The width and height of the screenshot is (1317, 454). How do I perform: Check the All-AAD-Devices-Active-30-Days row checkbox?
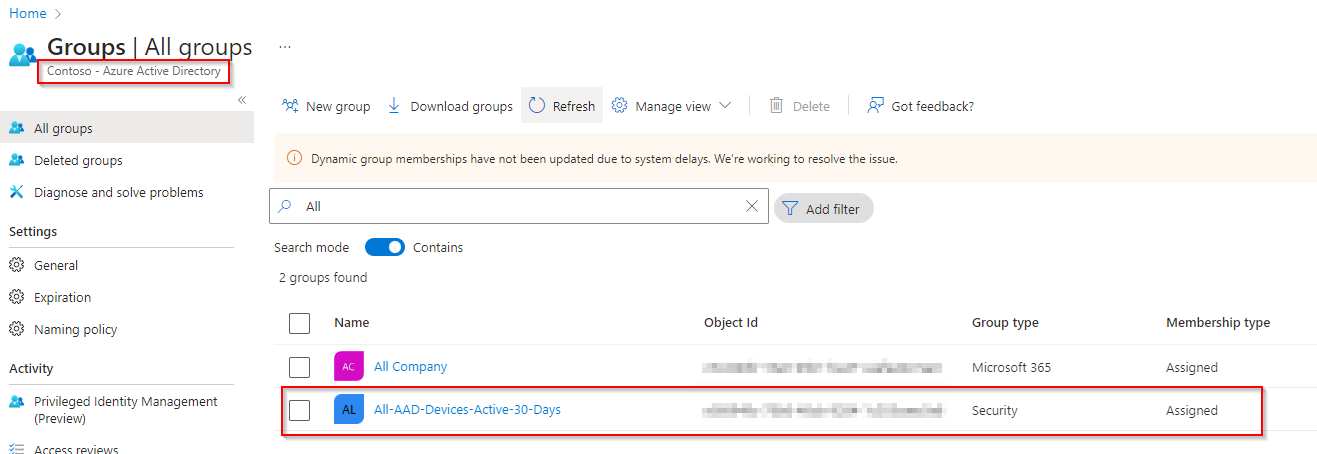[299, 410]
